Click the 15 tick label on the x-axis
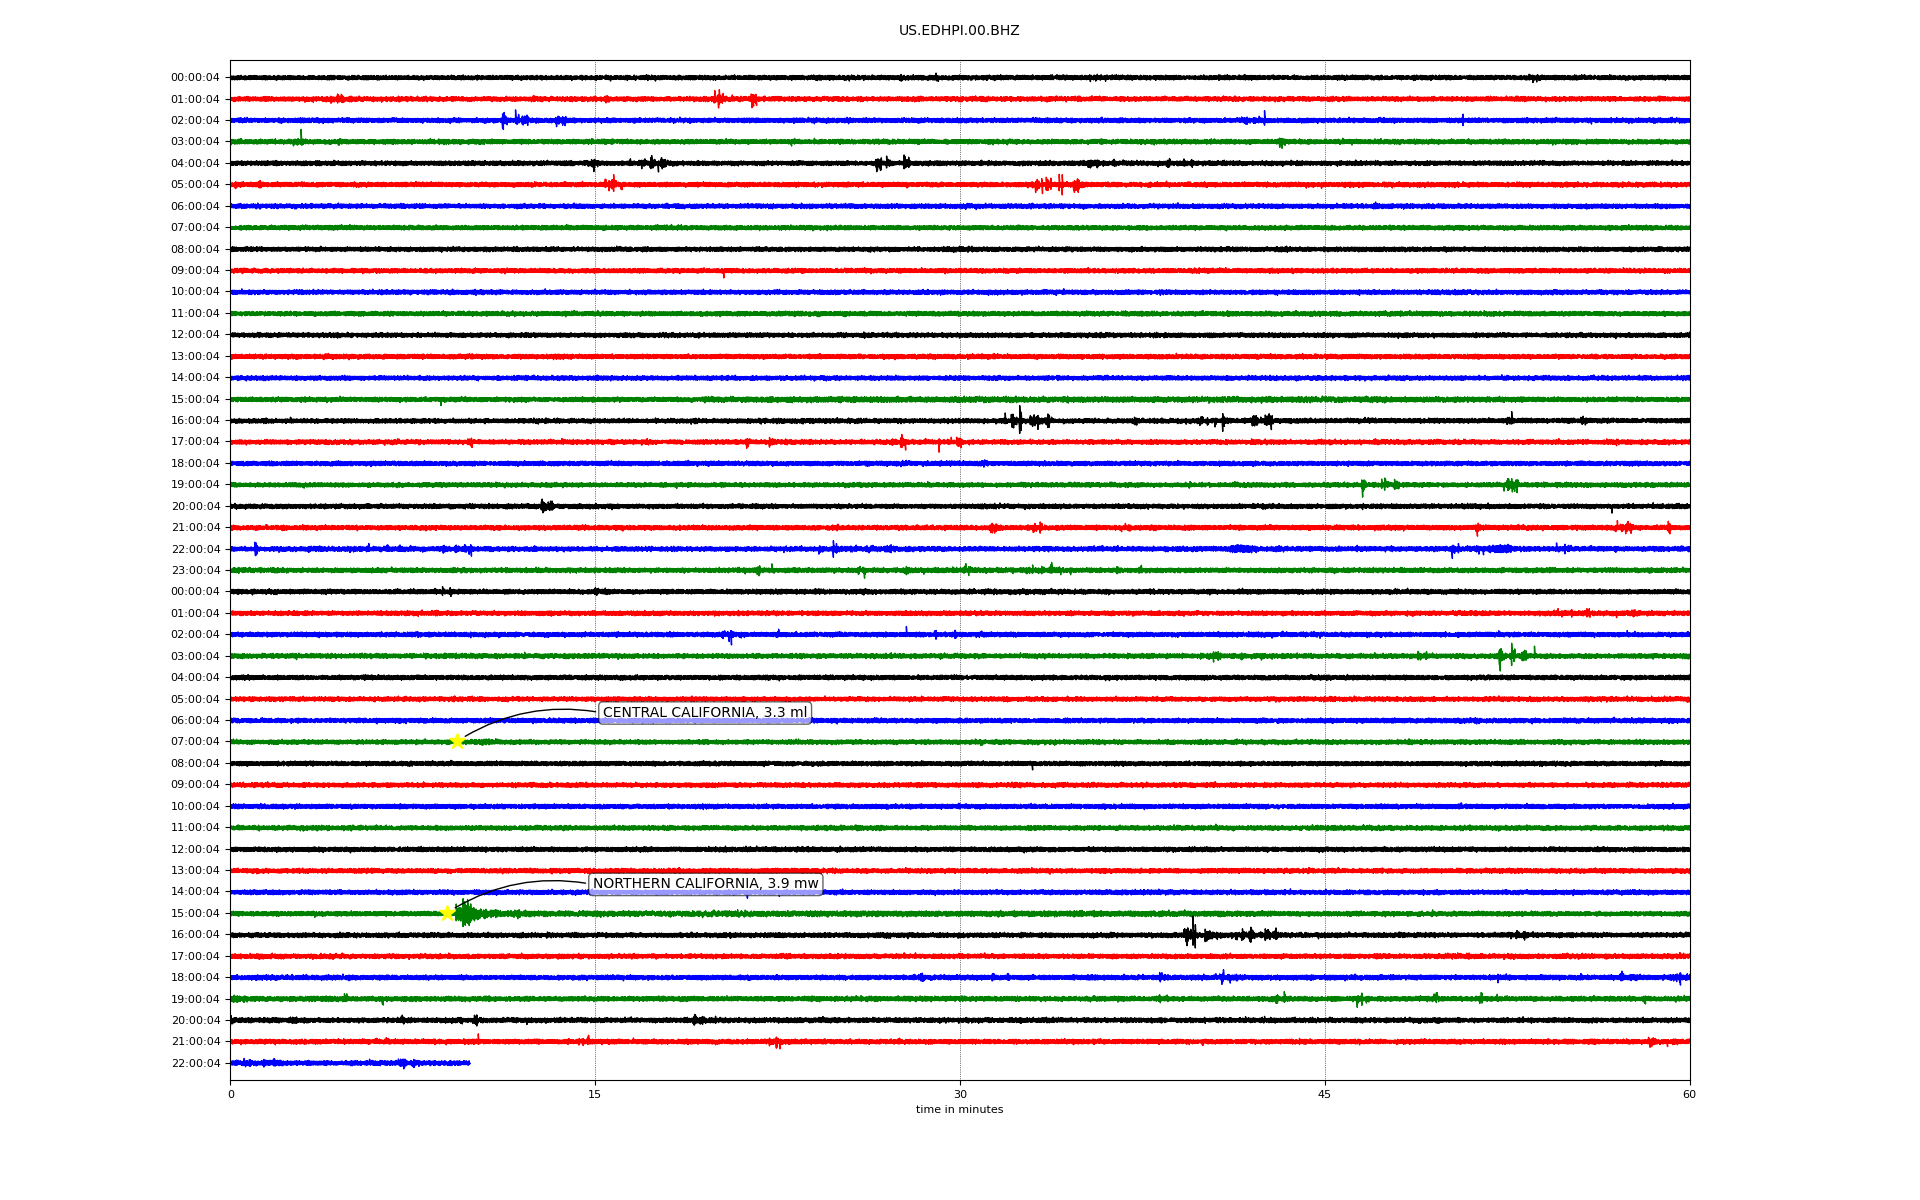This screenshot has height=1200, width=1920. click(595, 1094)
